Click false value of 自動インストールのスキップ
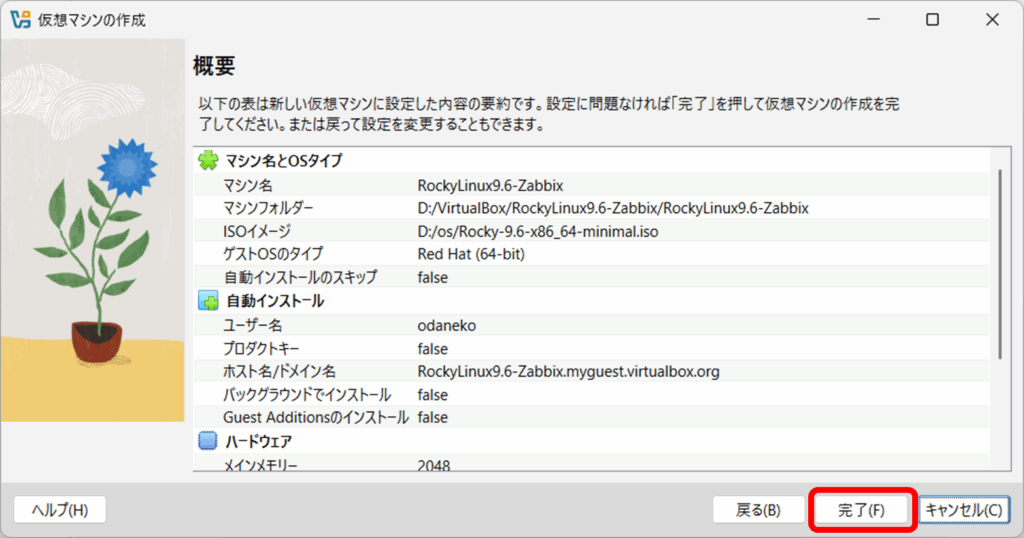 pos(433,277)
